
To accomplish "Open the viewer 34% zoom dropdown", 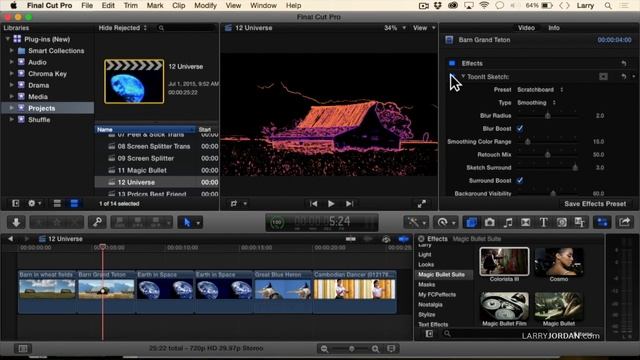I will pos(395,28).
